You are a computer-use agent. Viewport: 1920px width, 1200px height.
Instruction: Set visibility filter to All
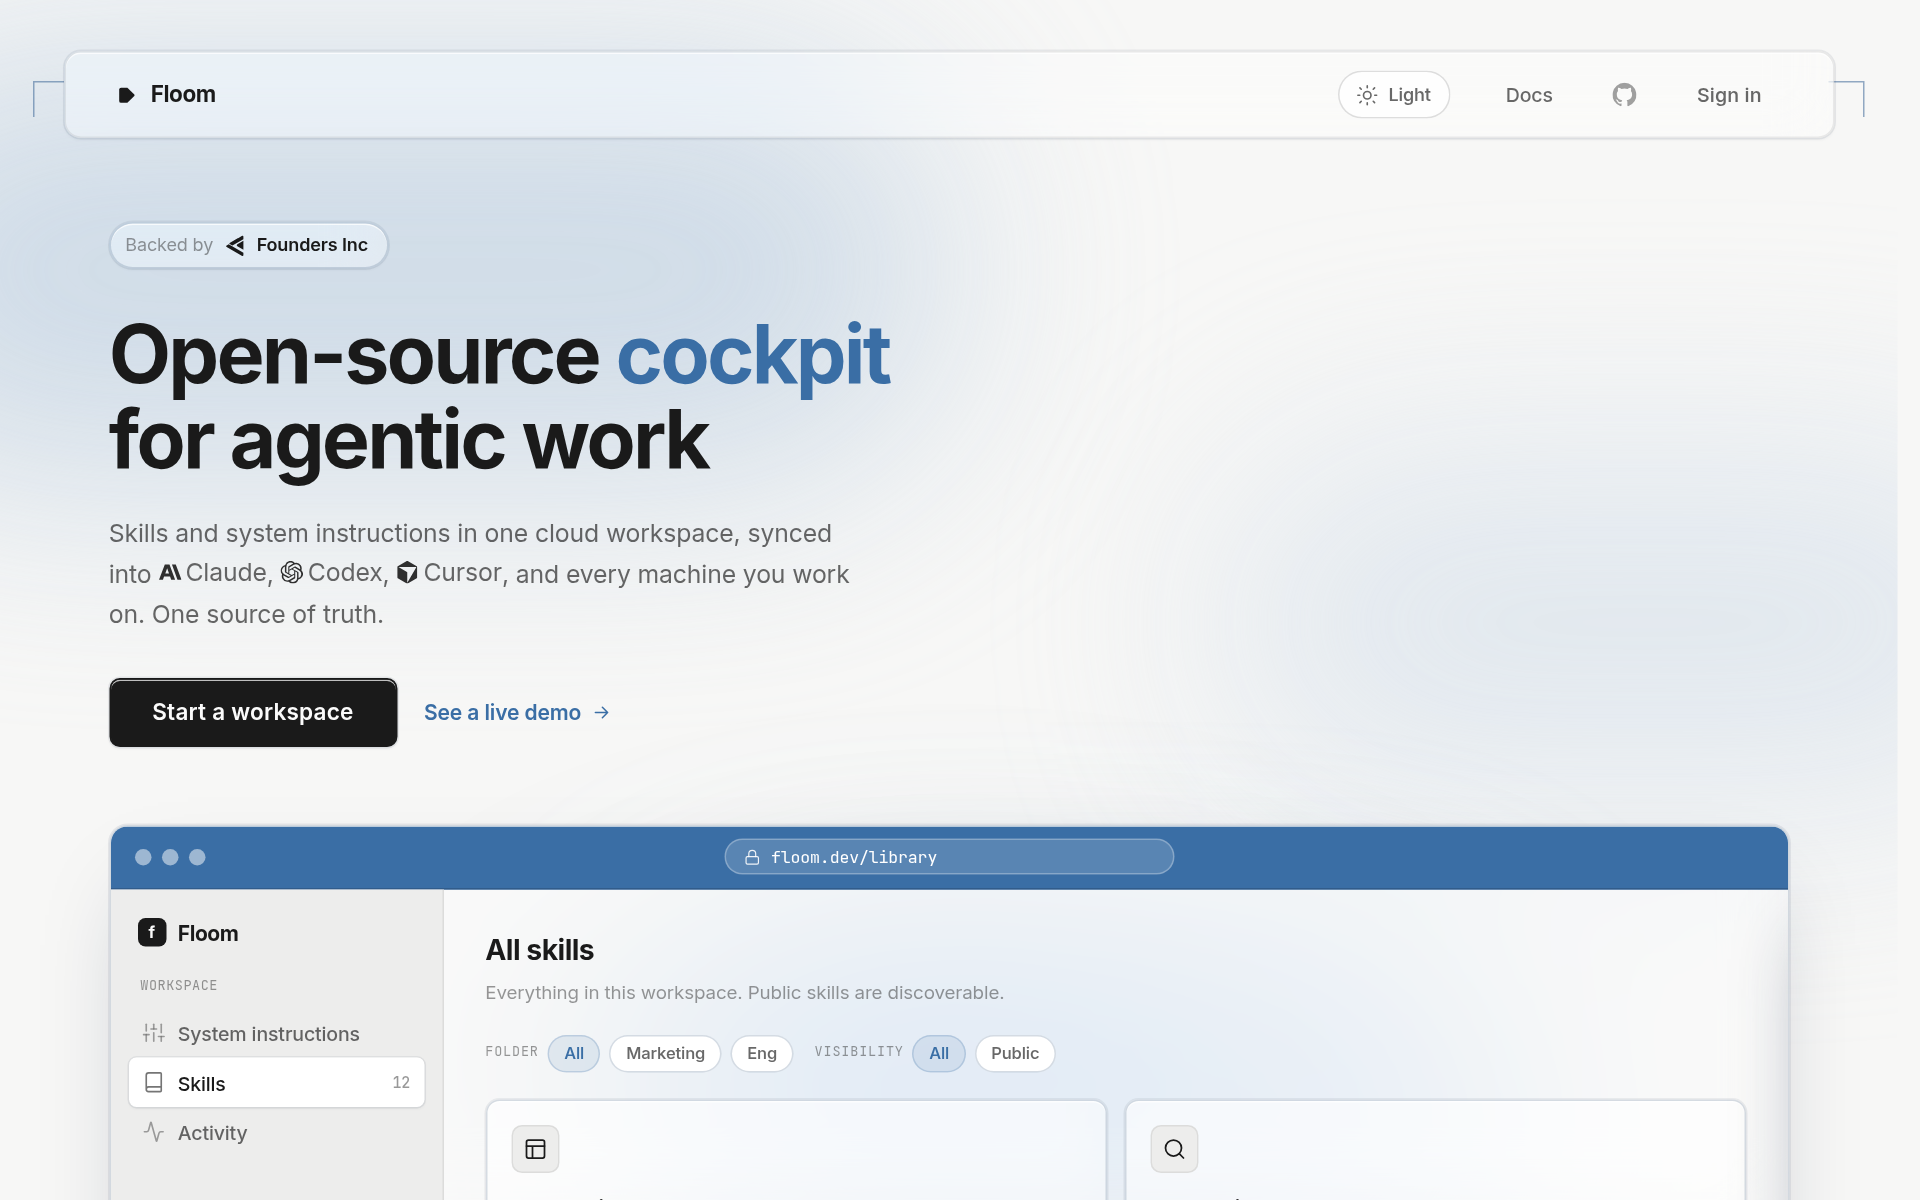(939, 1053)
